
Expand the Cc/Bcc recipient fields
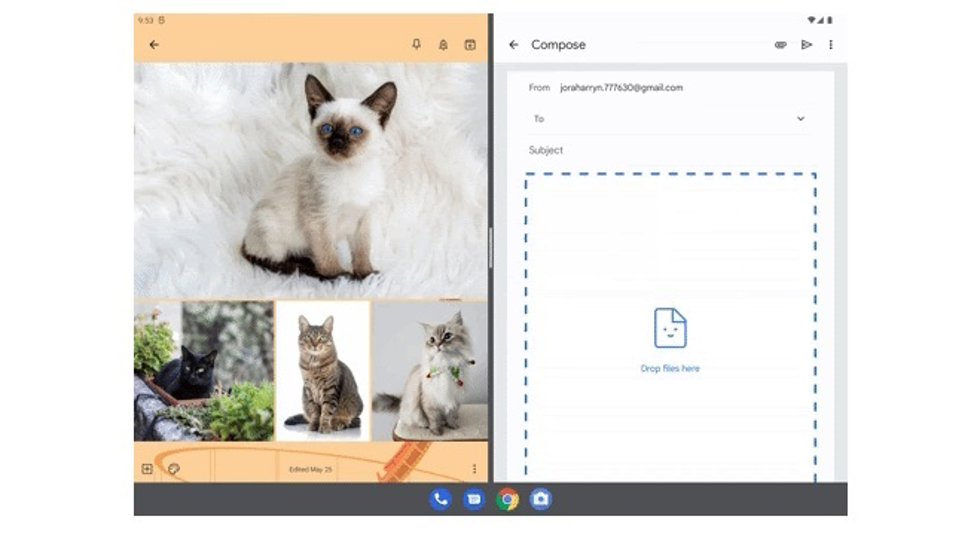click(801, 119)
